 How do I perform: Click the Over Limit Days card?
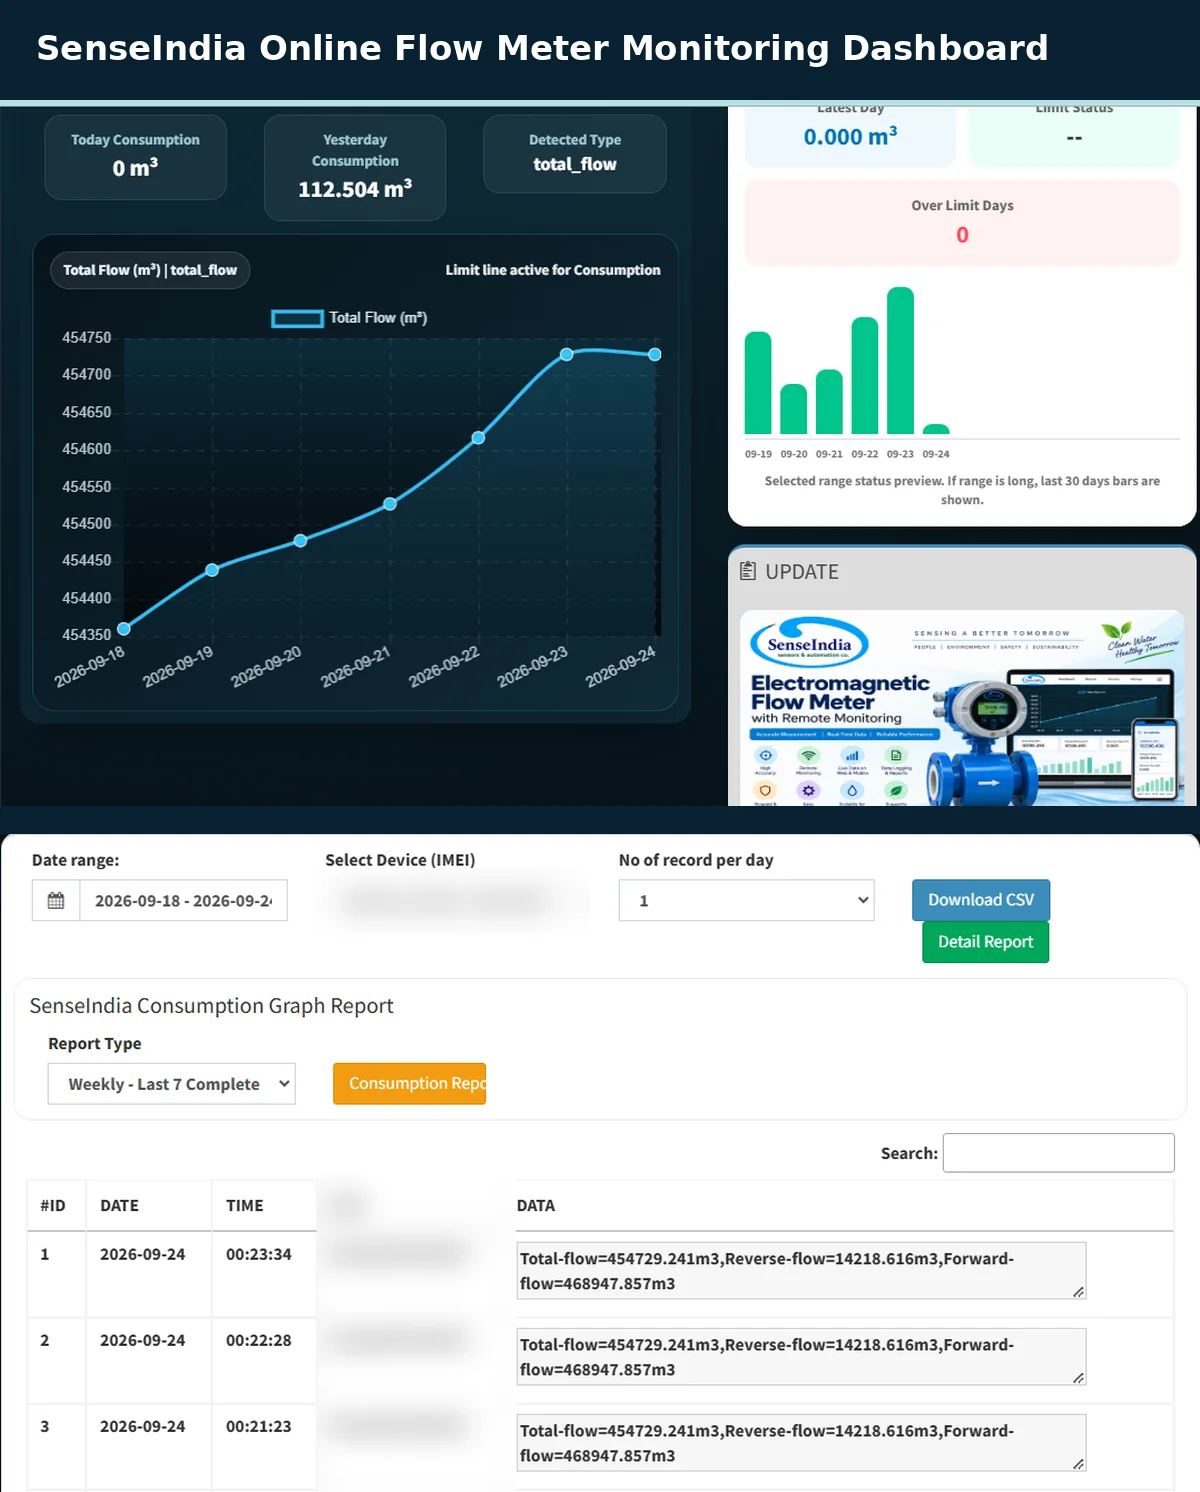point(962,223)
